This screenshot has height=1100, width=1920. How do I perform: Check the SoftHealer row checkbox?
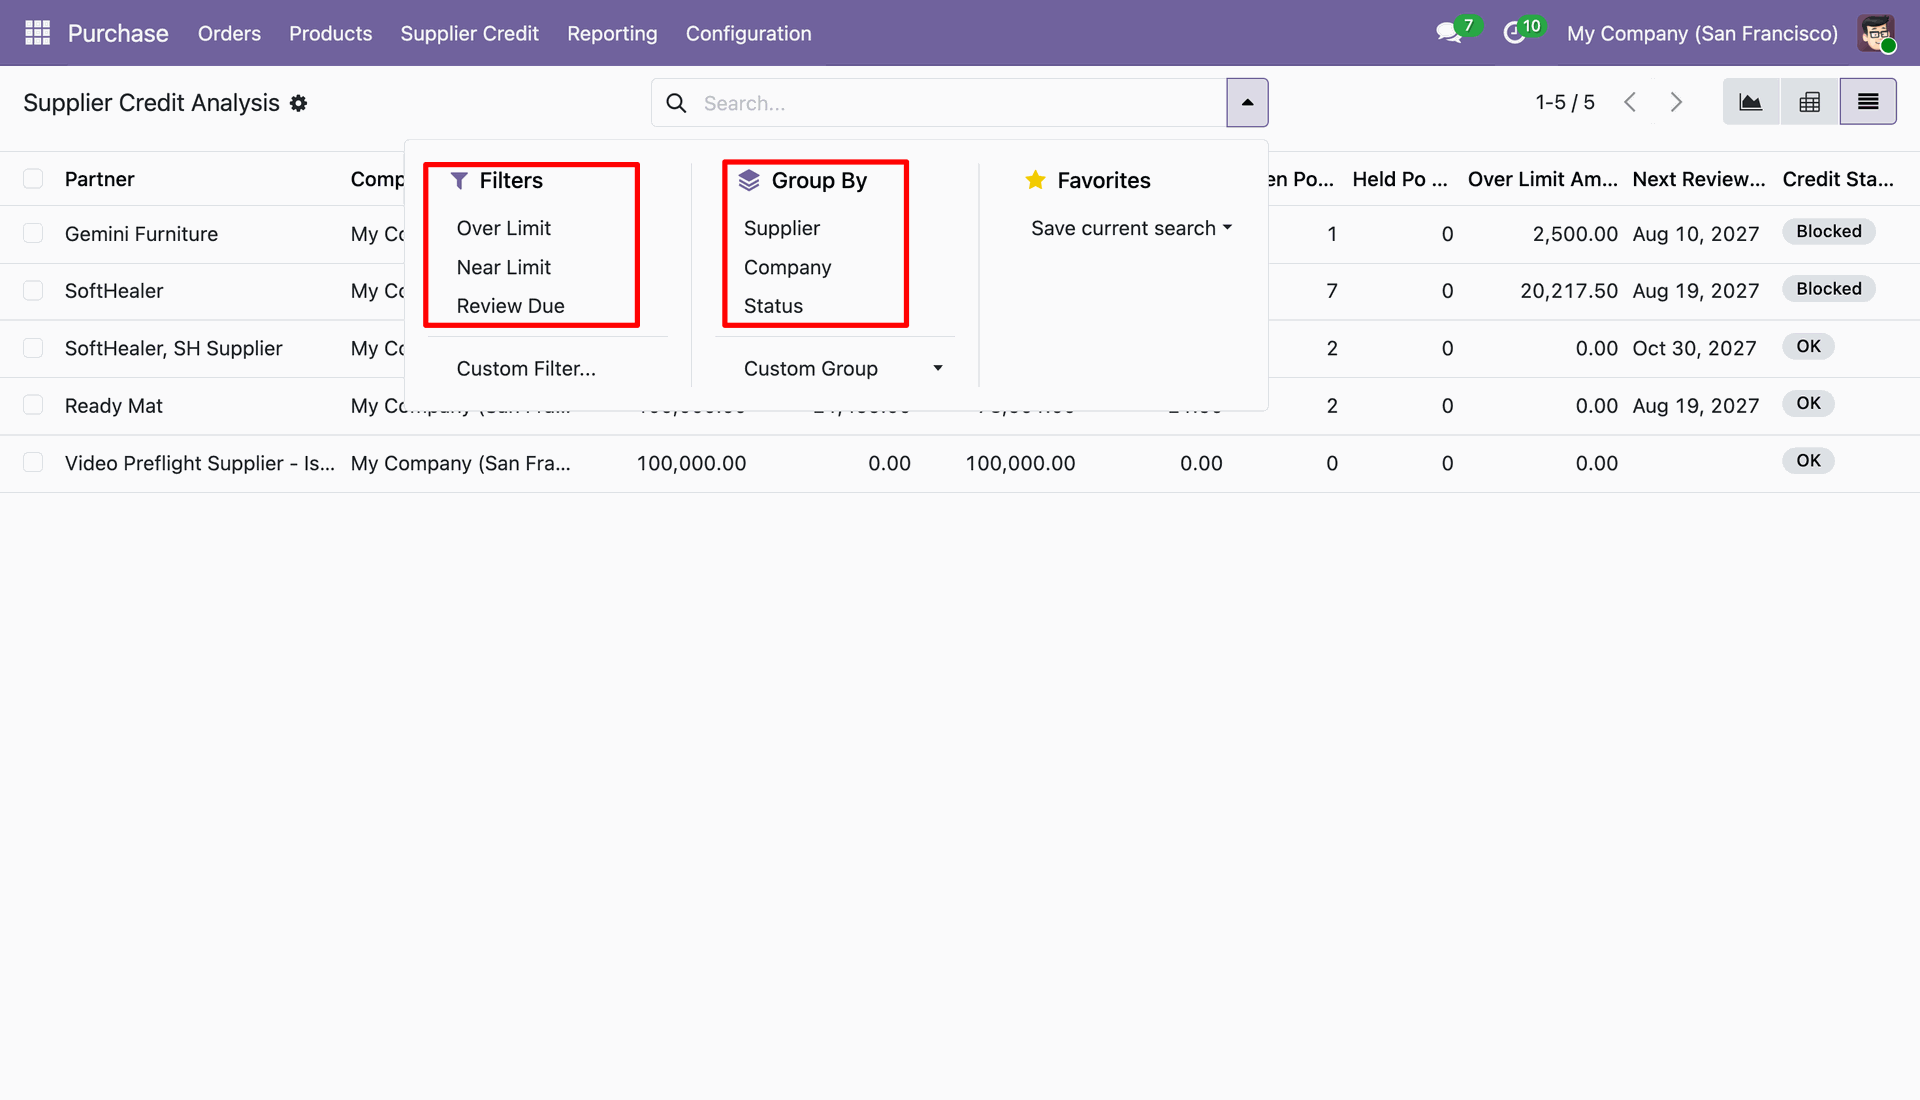(x=33, y=291)
